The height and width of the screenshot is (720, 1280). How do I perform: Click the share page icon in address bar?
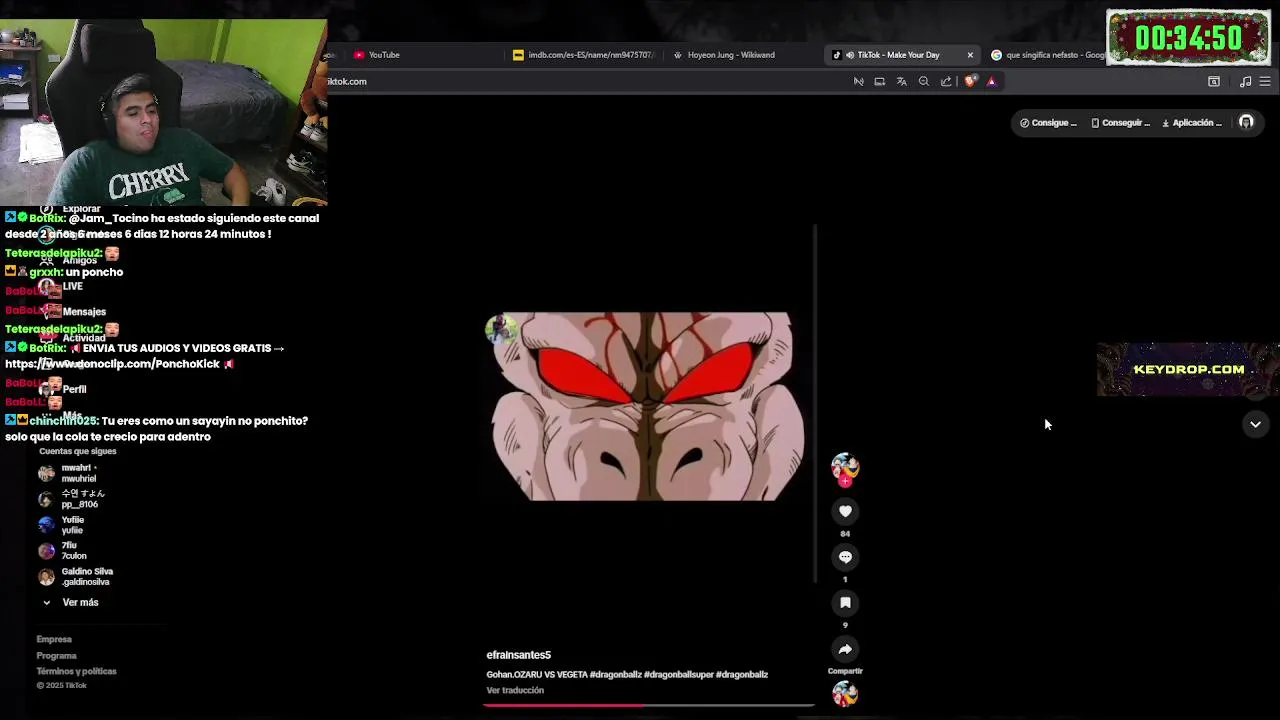(x=946, y=82)
